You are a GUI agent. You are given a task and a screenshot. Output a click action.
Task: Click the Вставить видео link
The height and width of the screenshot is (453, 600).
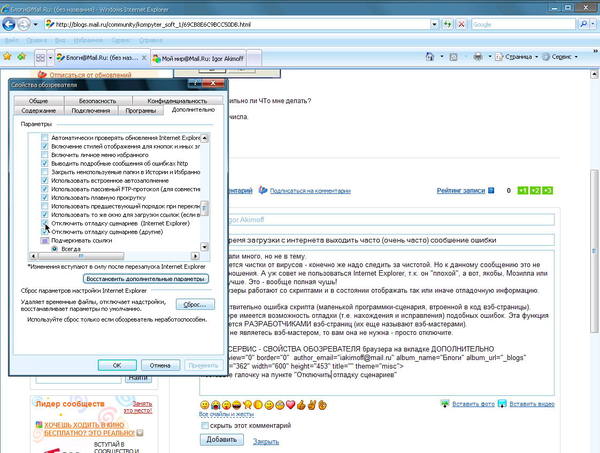532,404
